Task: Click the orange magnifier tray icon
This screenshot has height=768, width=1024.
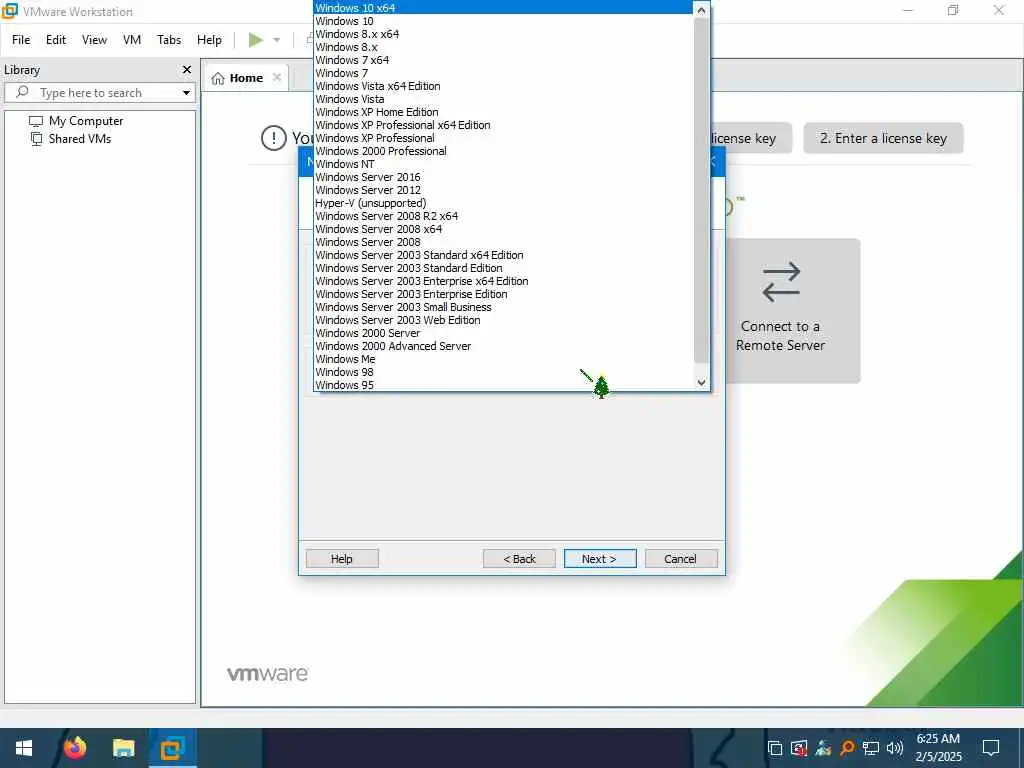Action: 847,748
